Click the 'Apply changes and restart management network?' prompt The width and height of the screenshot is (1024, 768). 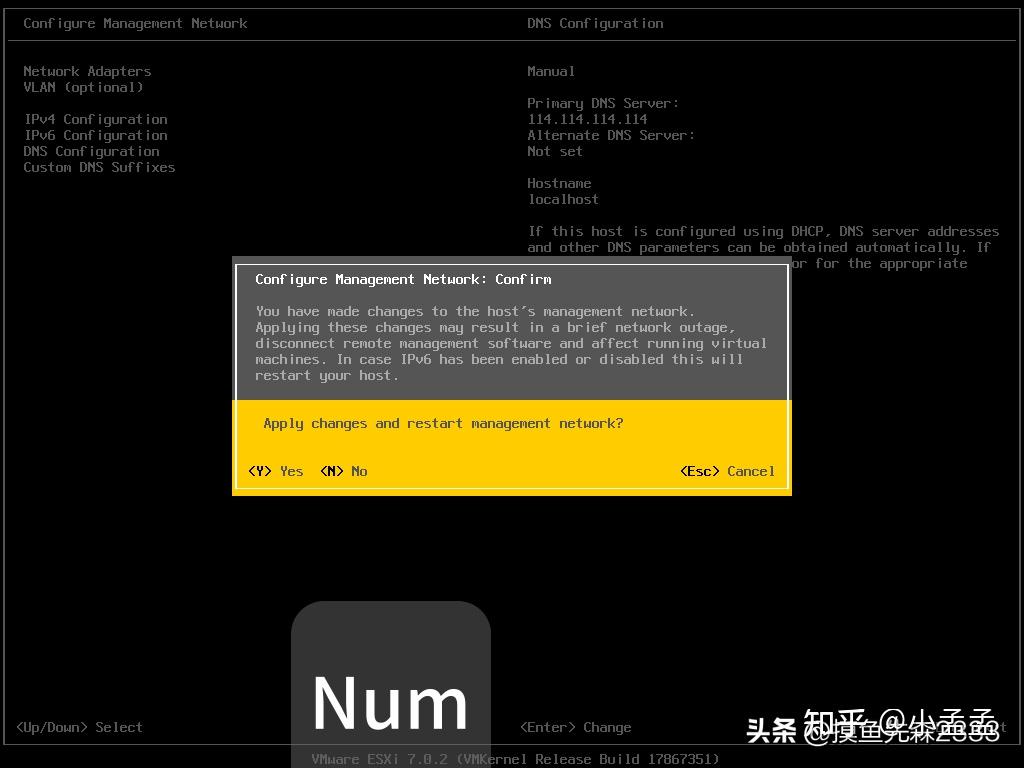443,423
